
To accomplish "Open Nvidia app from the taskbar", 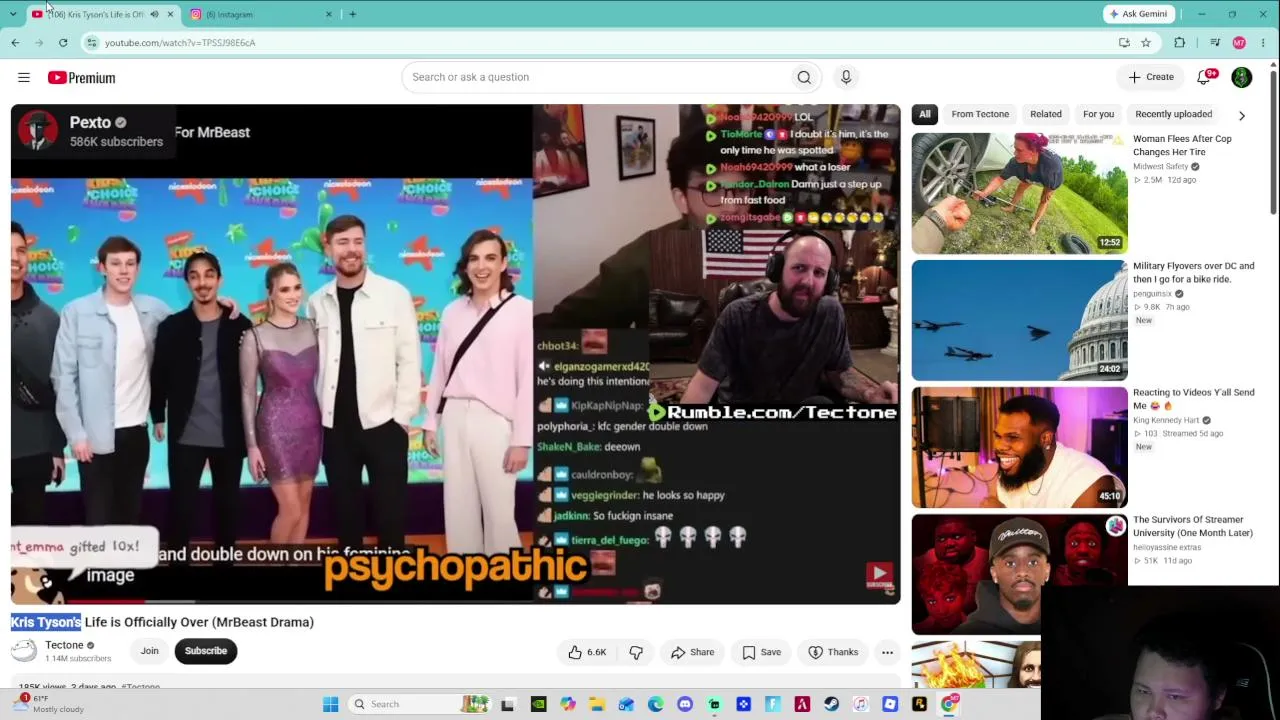I will [538, 704].
